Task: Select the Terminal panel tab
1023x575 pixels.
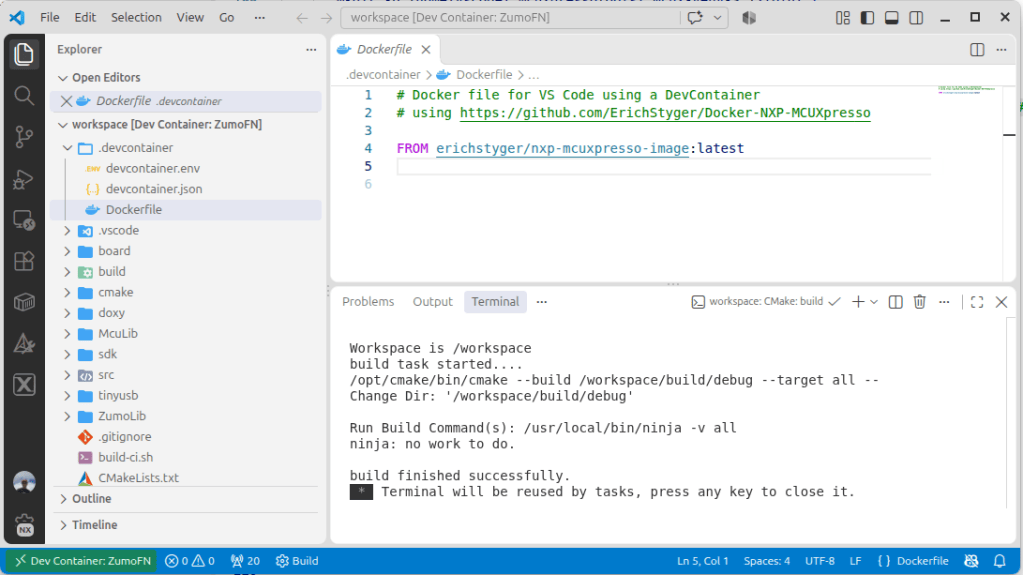Action: pyautogui.click(x=495, y=302)
